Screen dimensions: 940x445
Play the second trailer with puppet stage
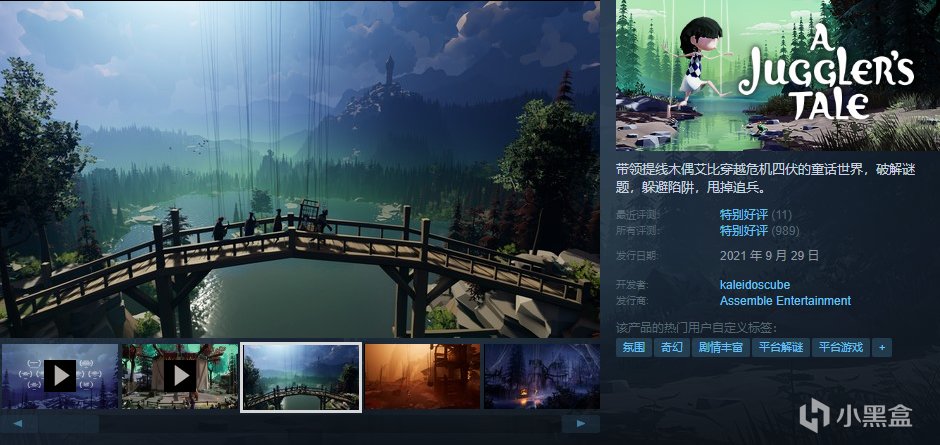pos(180,376)
